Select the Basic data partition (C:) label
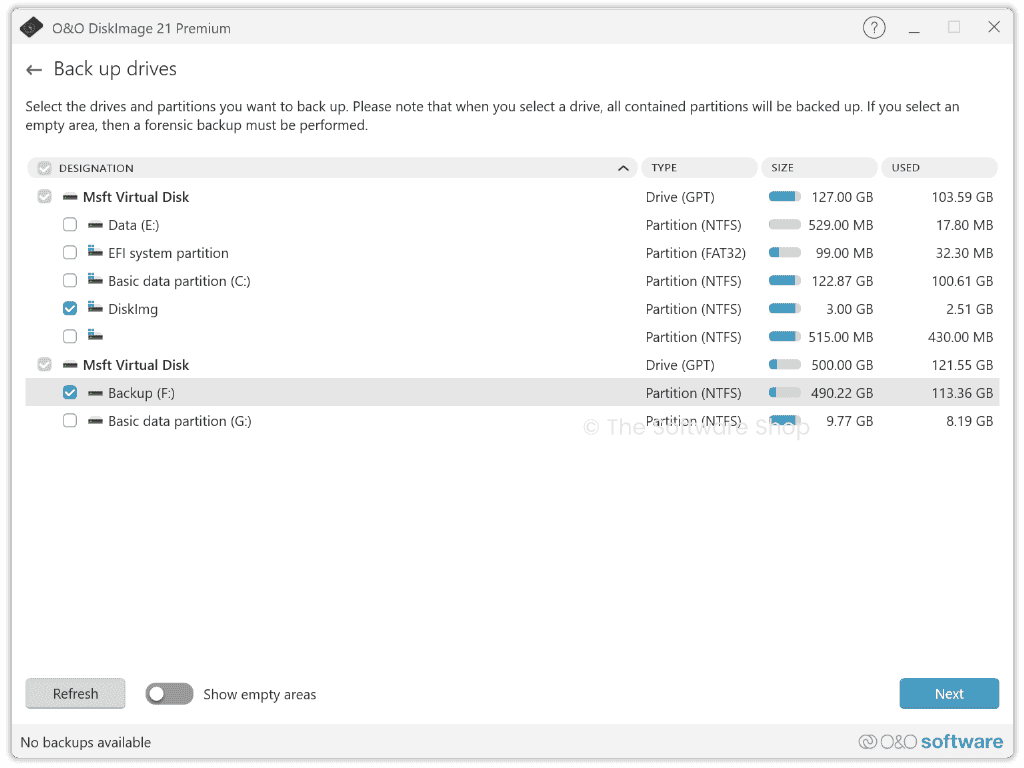Image resolution: width=1024 pixels, height=768 pixels. click(x=179, y=281)
